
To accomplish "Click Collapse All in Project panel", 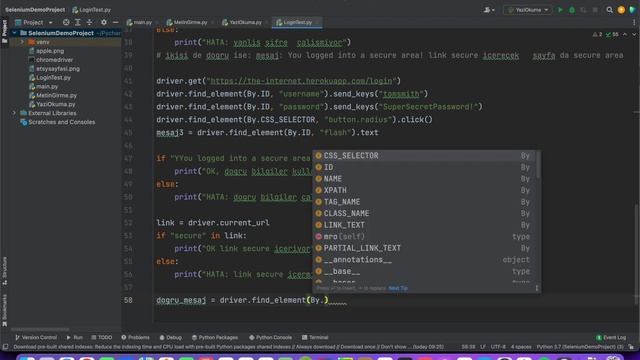I will (x=89, y=22).
